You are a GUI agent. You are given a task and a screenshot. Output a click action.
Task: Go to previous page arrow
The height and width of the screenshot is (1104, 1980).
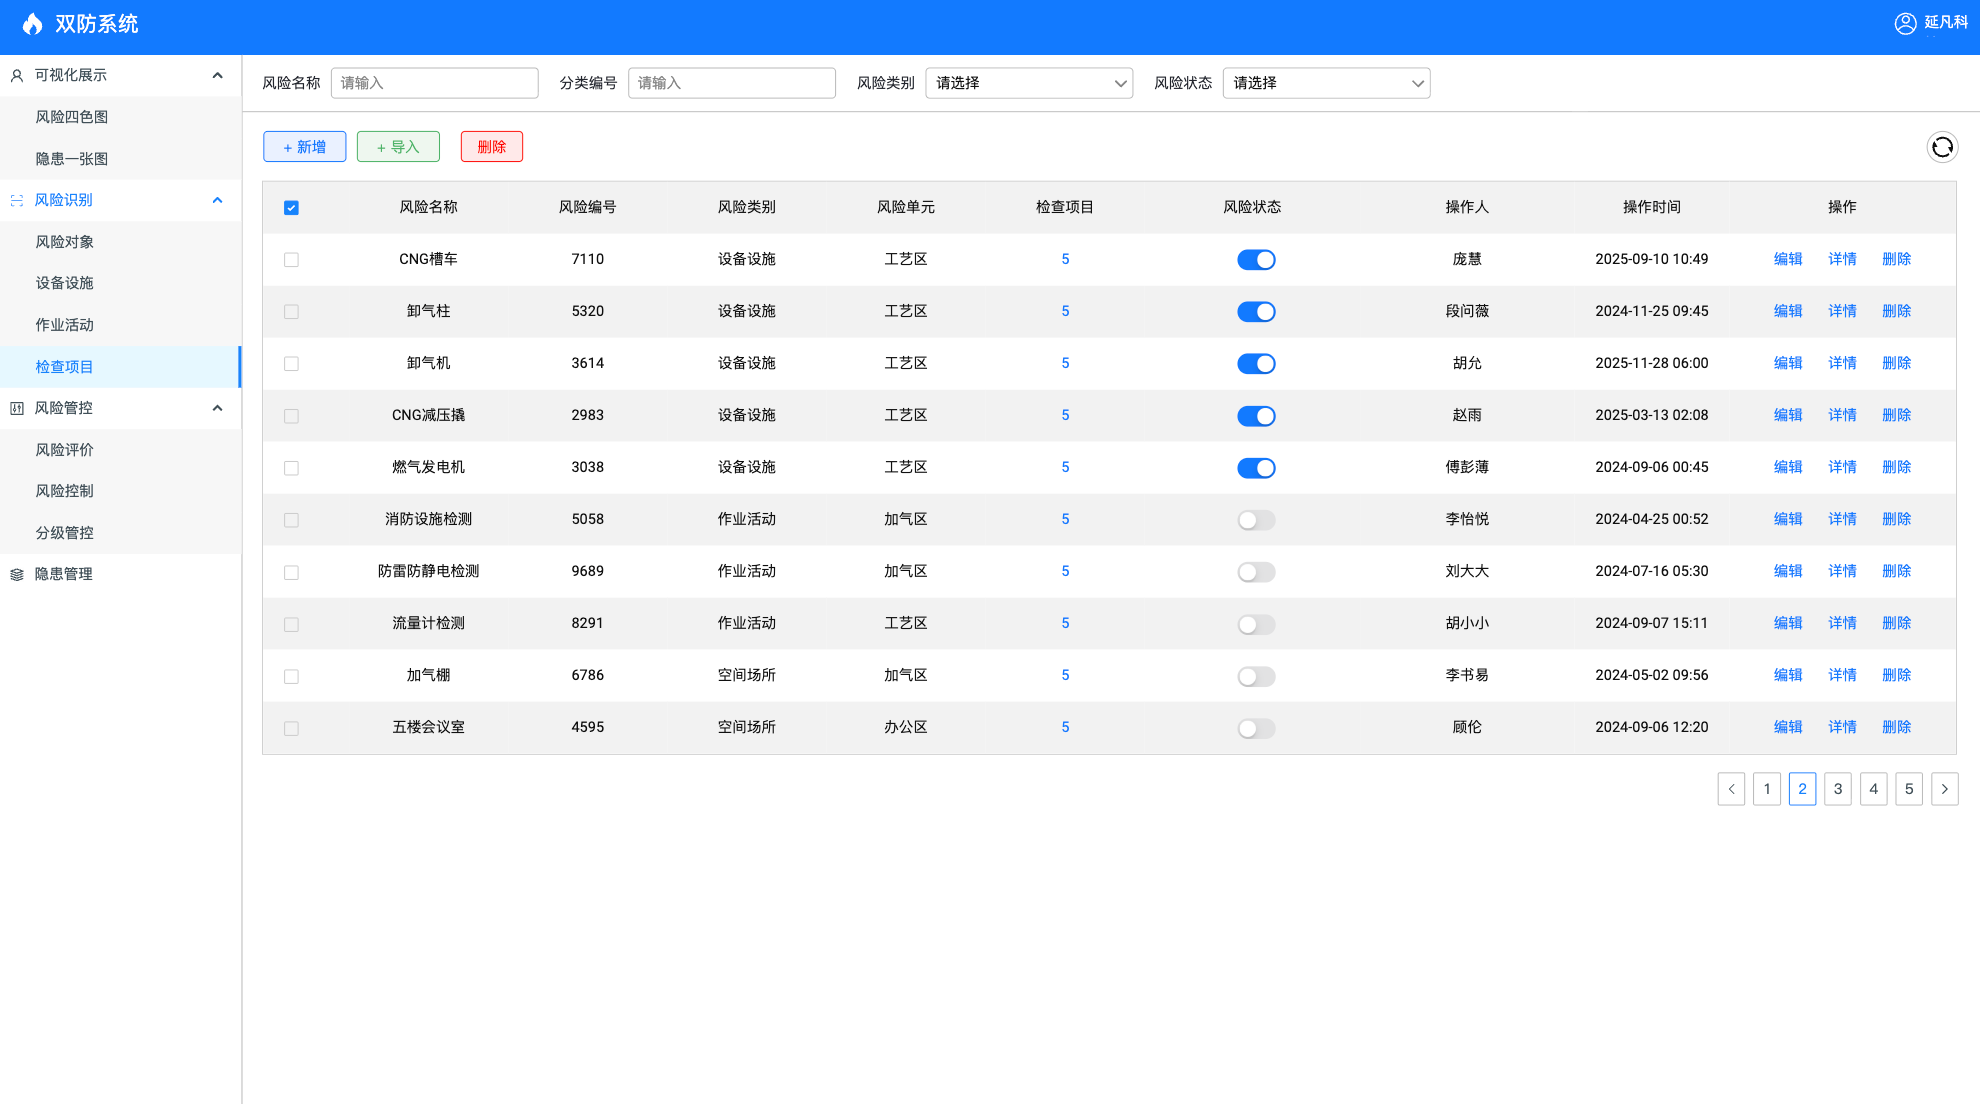1731,789
